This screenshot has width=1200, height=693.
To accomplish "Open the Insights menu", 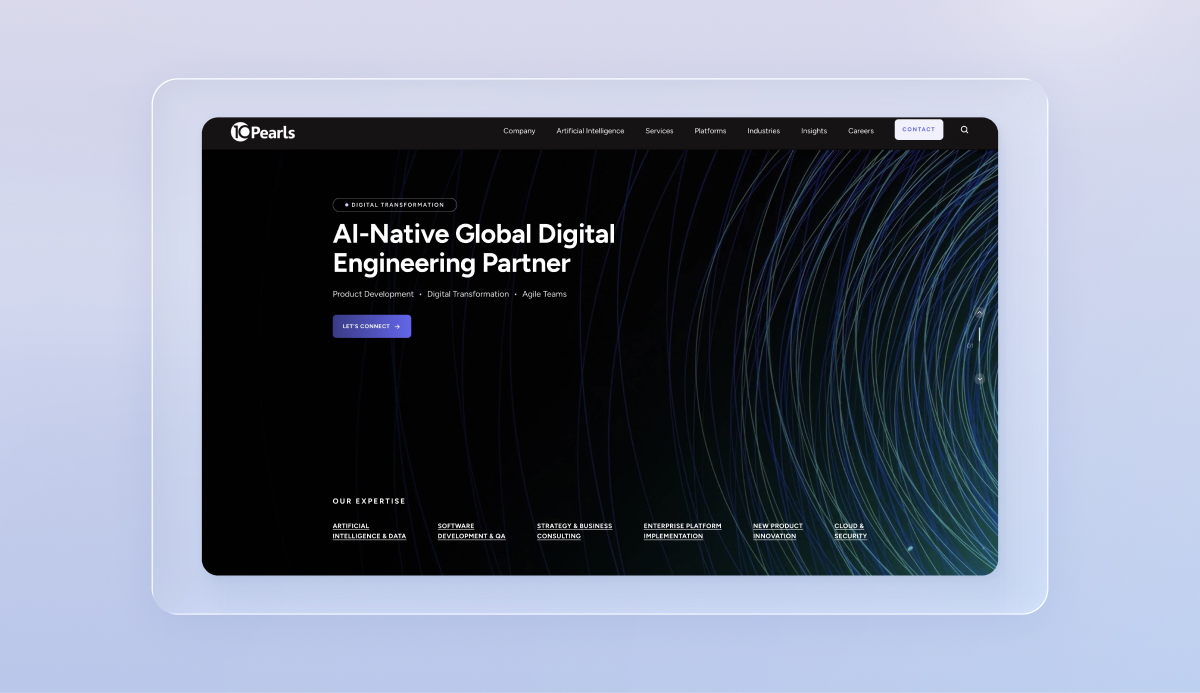I will coord(814,131).
